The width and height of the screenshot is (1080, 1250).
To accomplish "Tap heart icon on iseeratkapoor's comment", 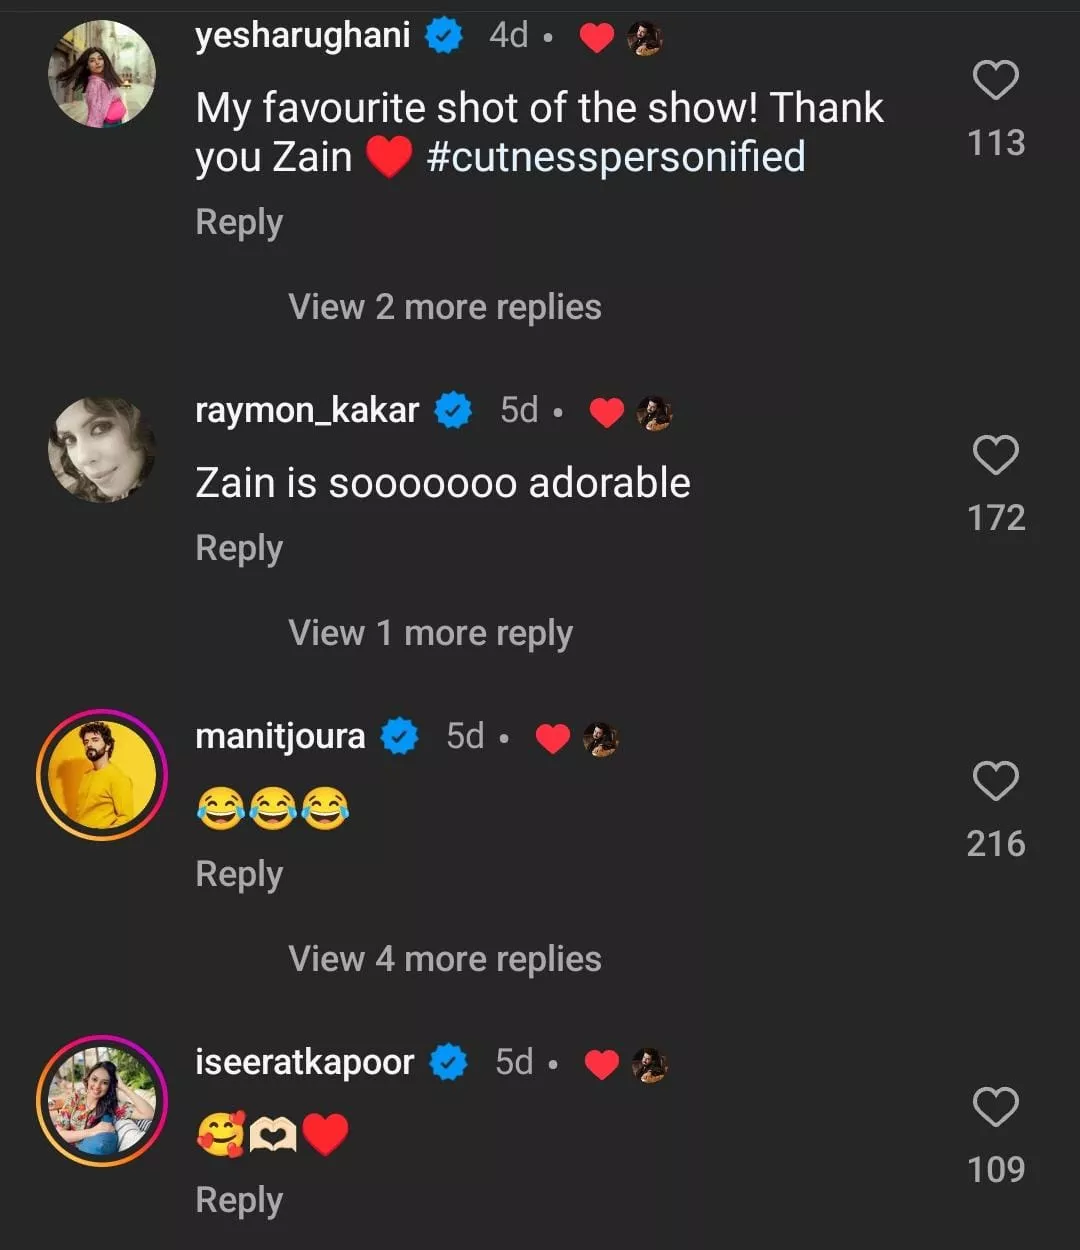I will 995,1107.
